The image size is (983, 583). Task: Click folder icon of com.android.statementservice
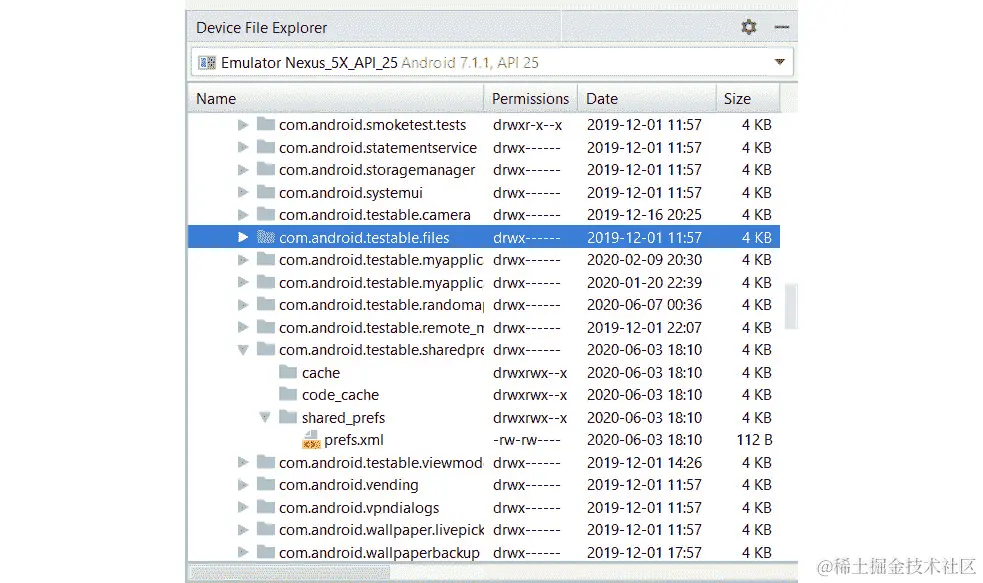266,147
